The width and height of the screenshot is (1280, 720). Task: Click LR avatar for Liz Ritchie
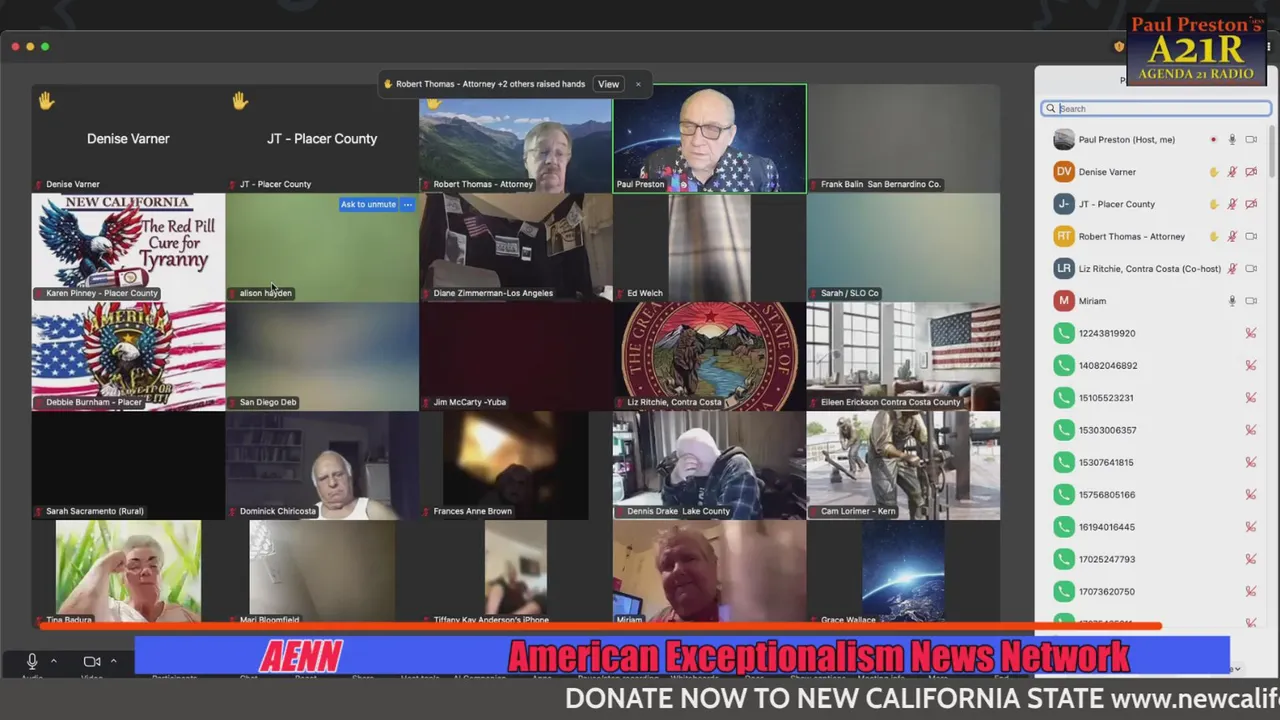pyautogui.click(x=1064, y=269)
